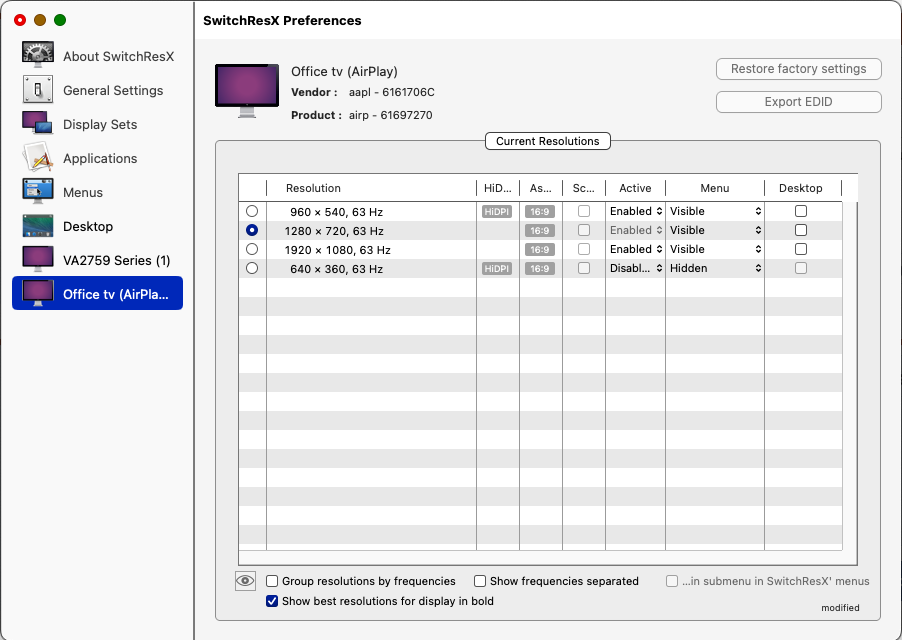
Task: Select the 1280 × 720 resolution radio button
Action: 252,230
